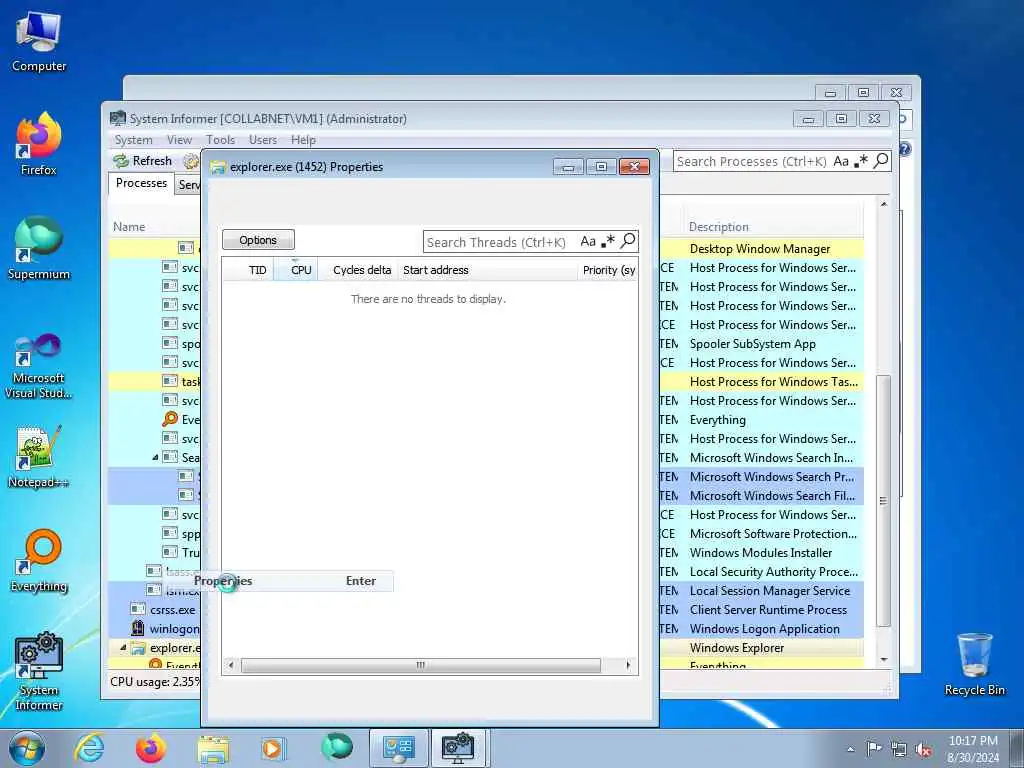
Task: Click scroll down arrow of process list
Action: pyautogui.click(x=884, y=660)
